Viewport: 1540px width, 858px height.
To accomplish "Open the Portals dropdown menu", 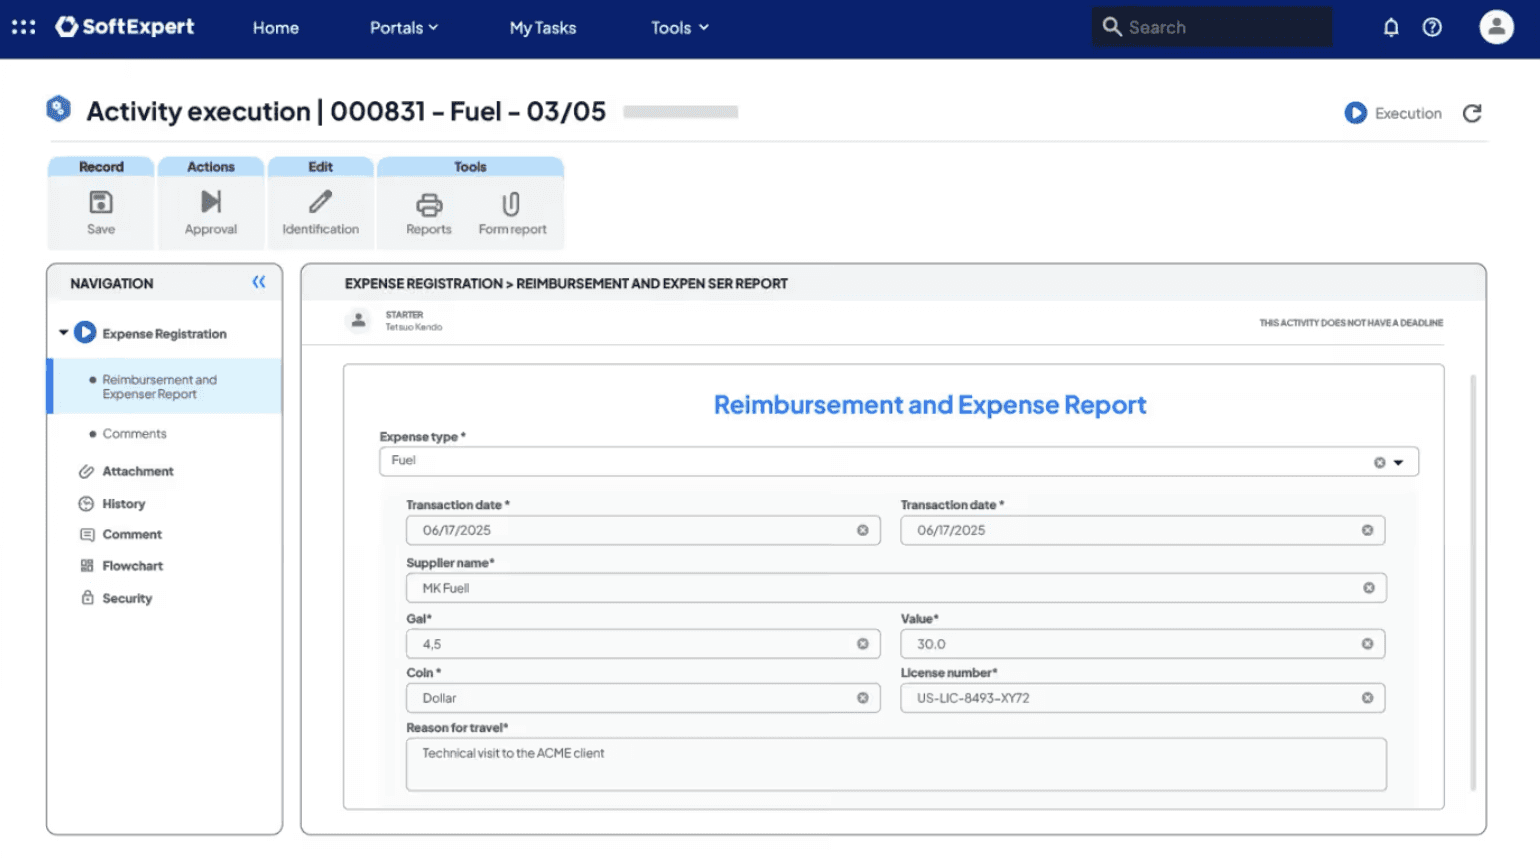I will pyautogui.click(x=404, y=28).
